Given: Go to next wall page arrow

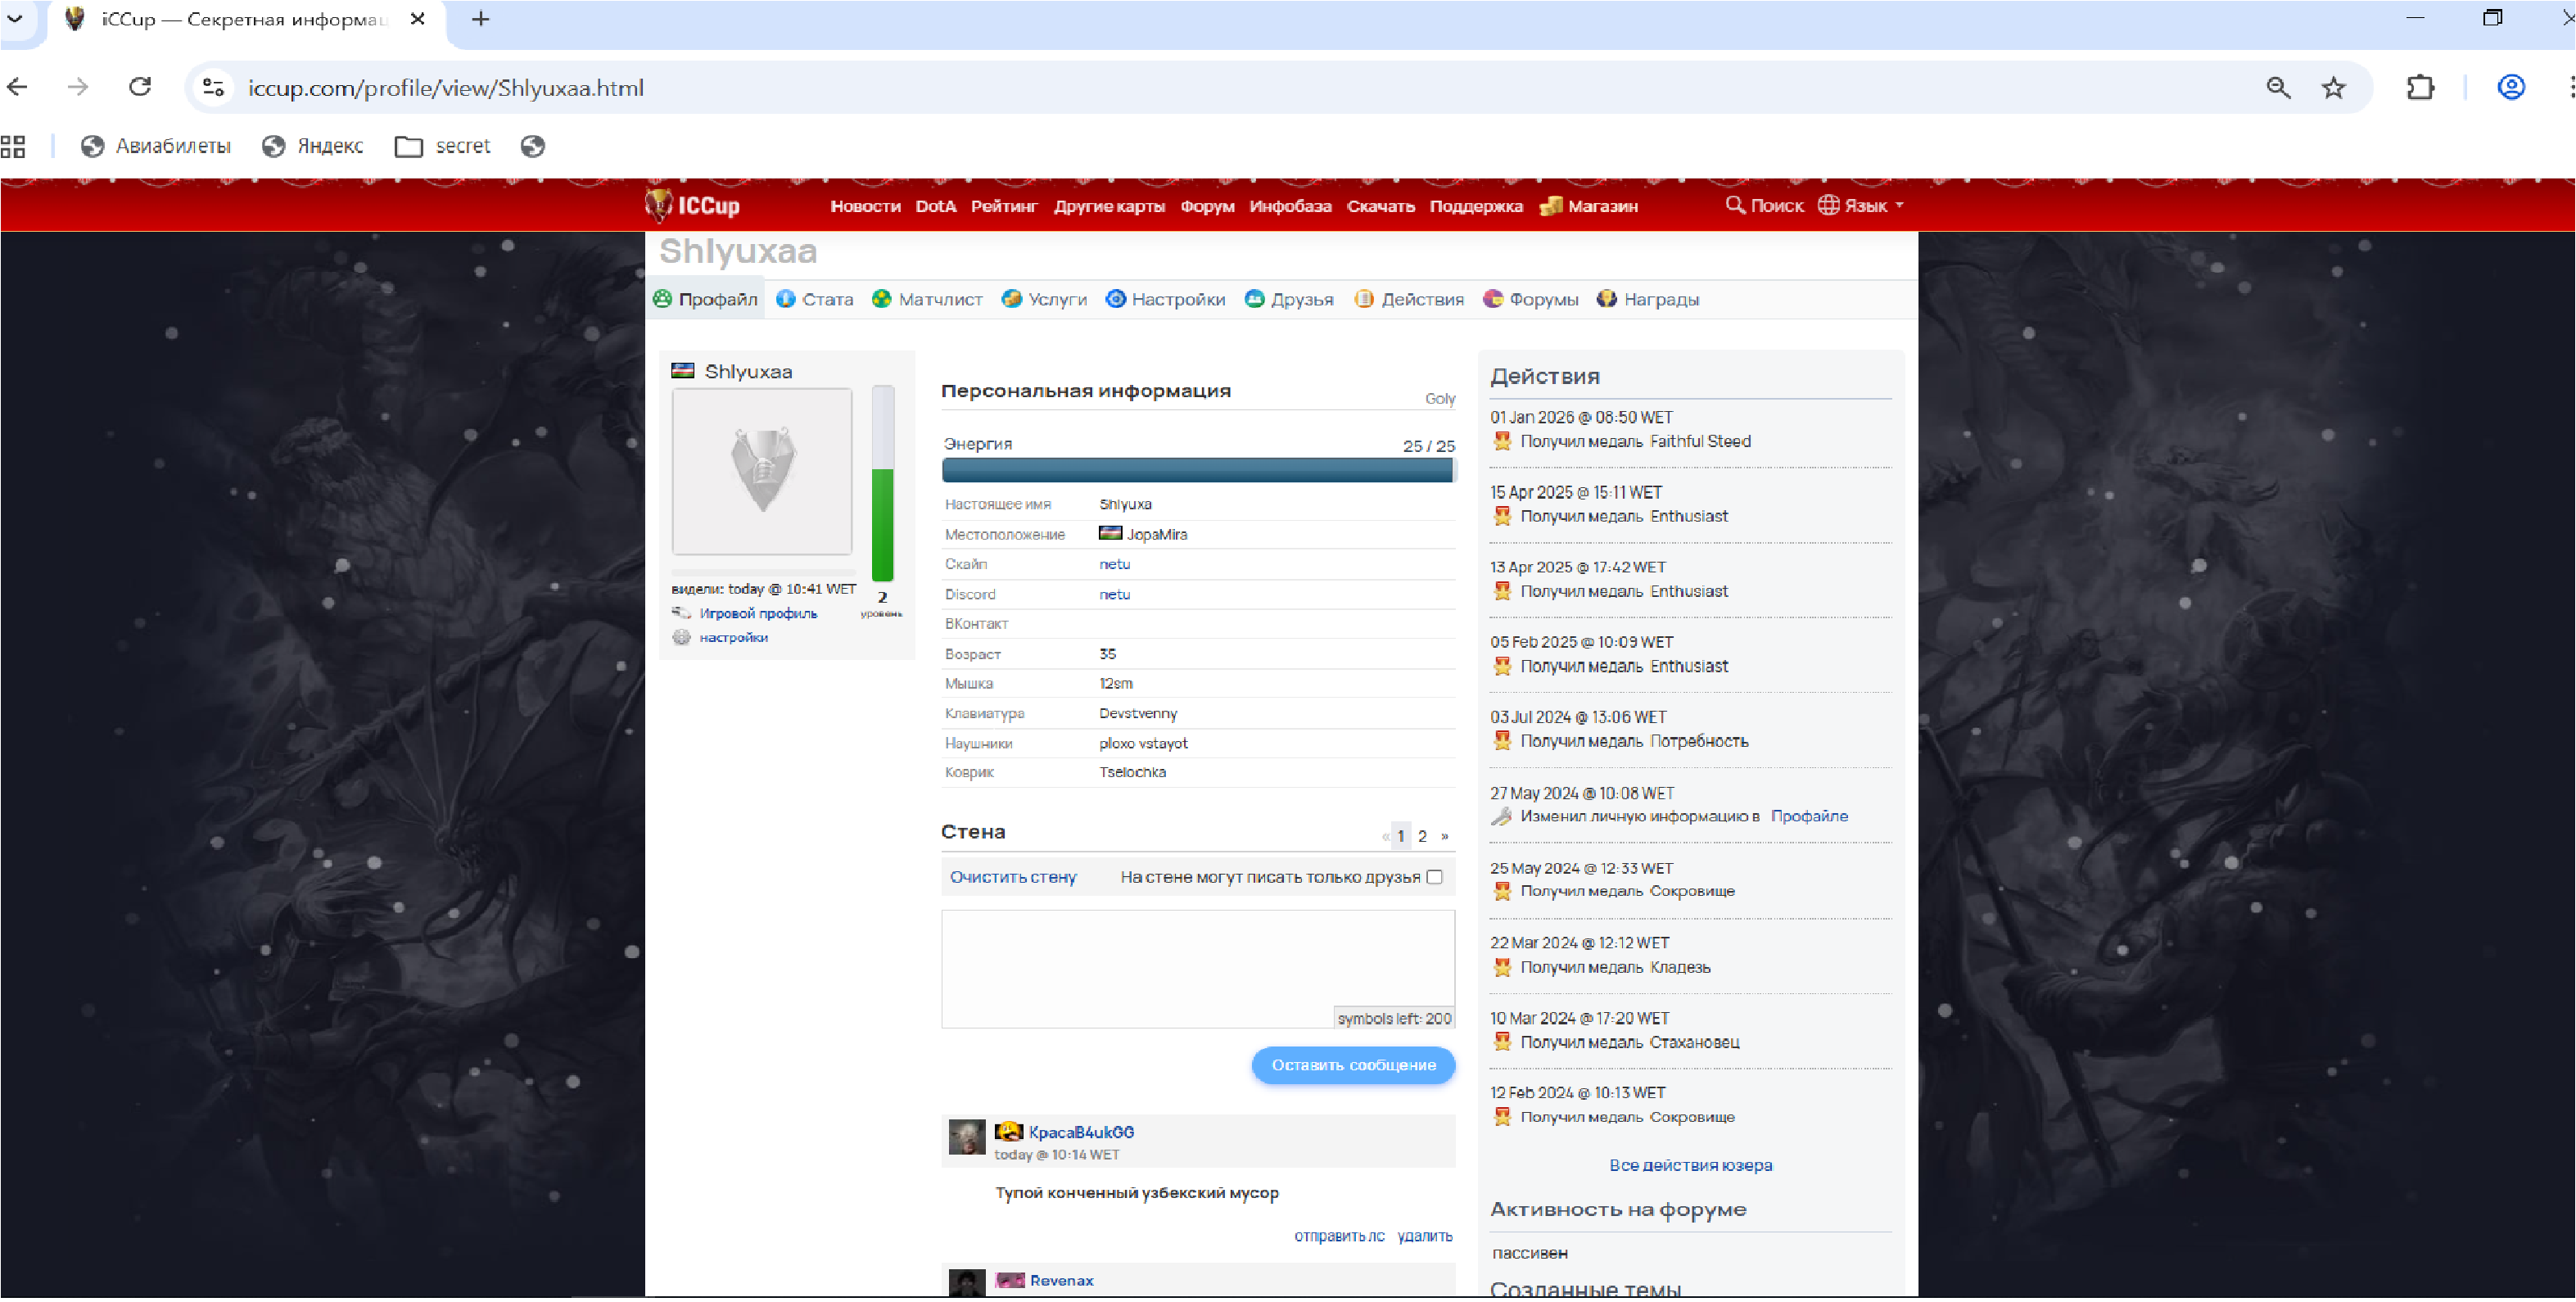Looking at the screenshot, I should (1445, 837).
